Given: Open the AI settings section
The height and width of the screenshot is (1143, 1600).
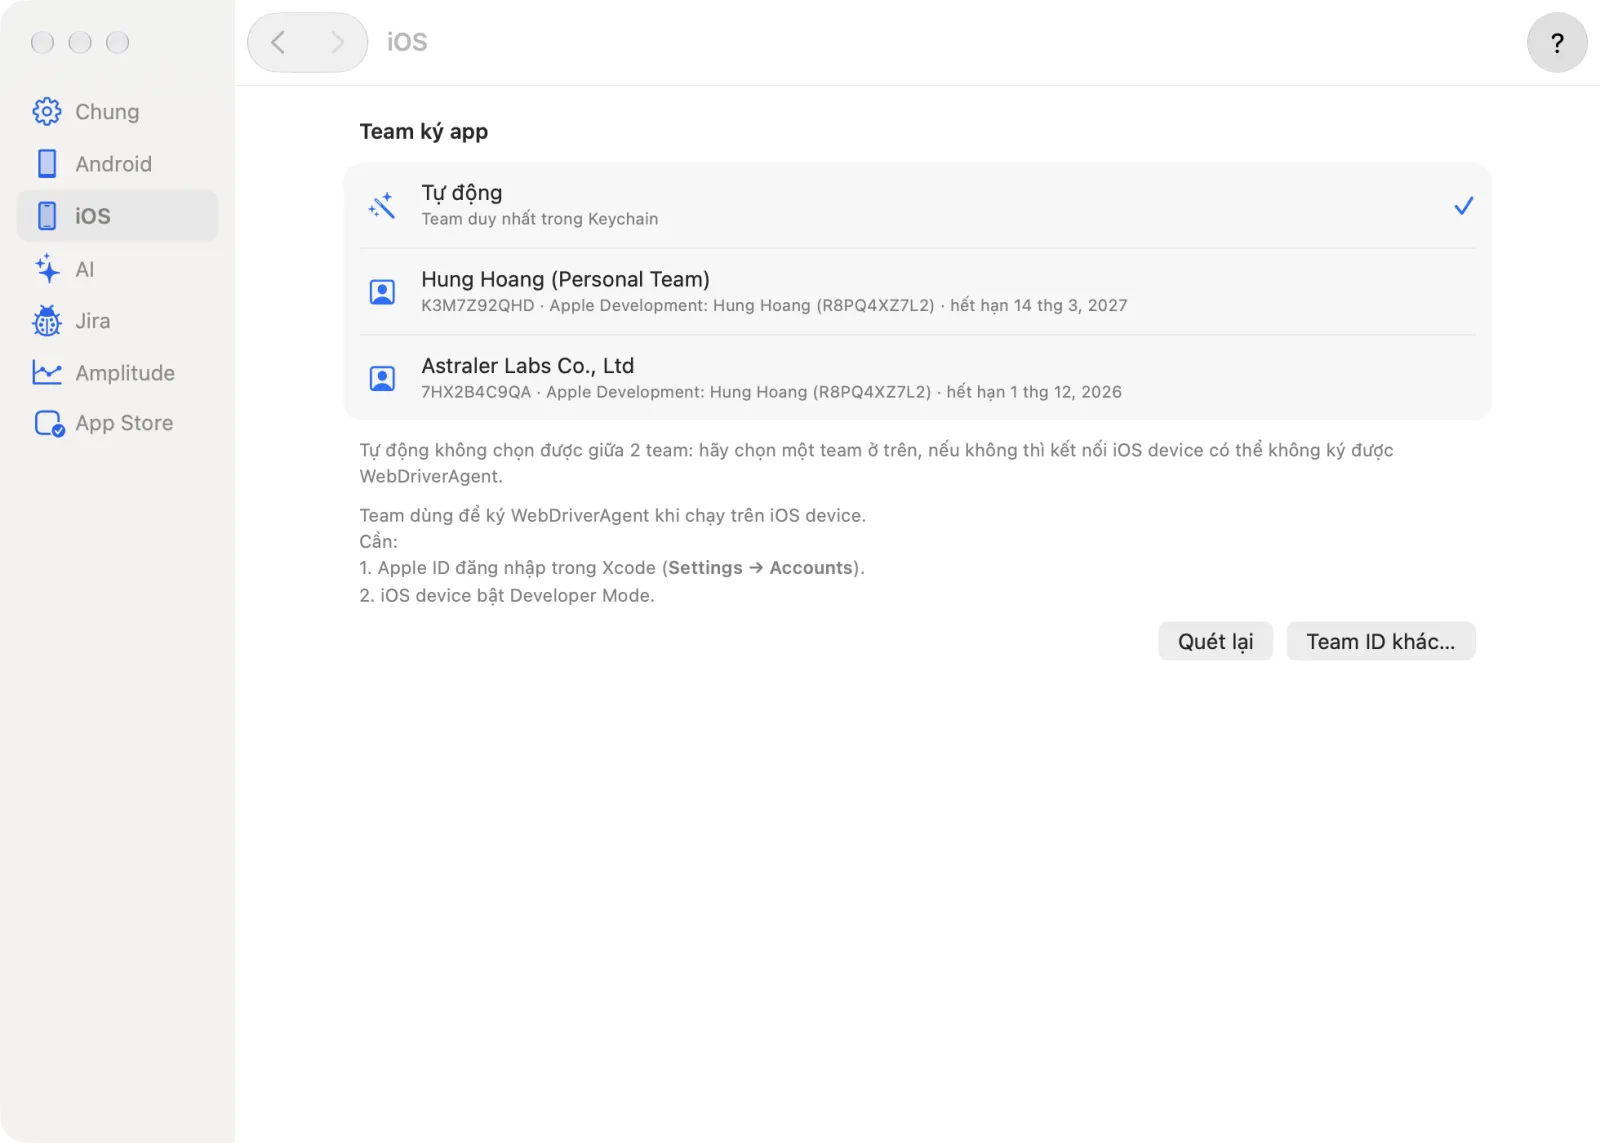Looking at the screenshot, I should coord(117,269).
